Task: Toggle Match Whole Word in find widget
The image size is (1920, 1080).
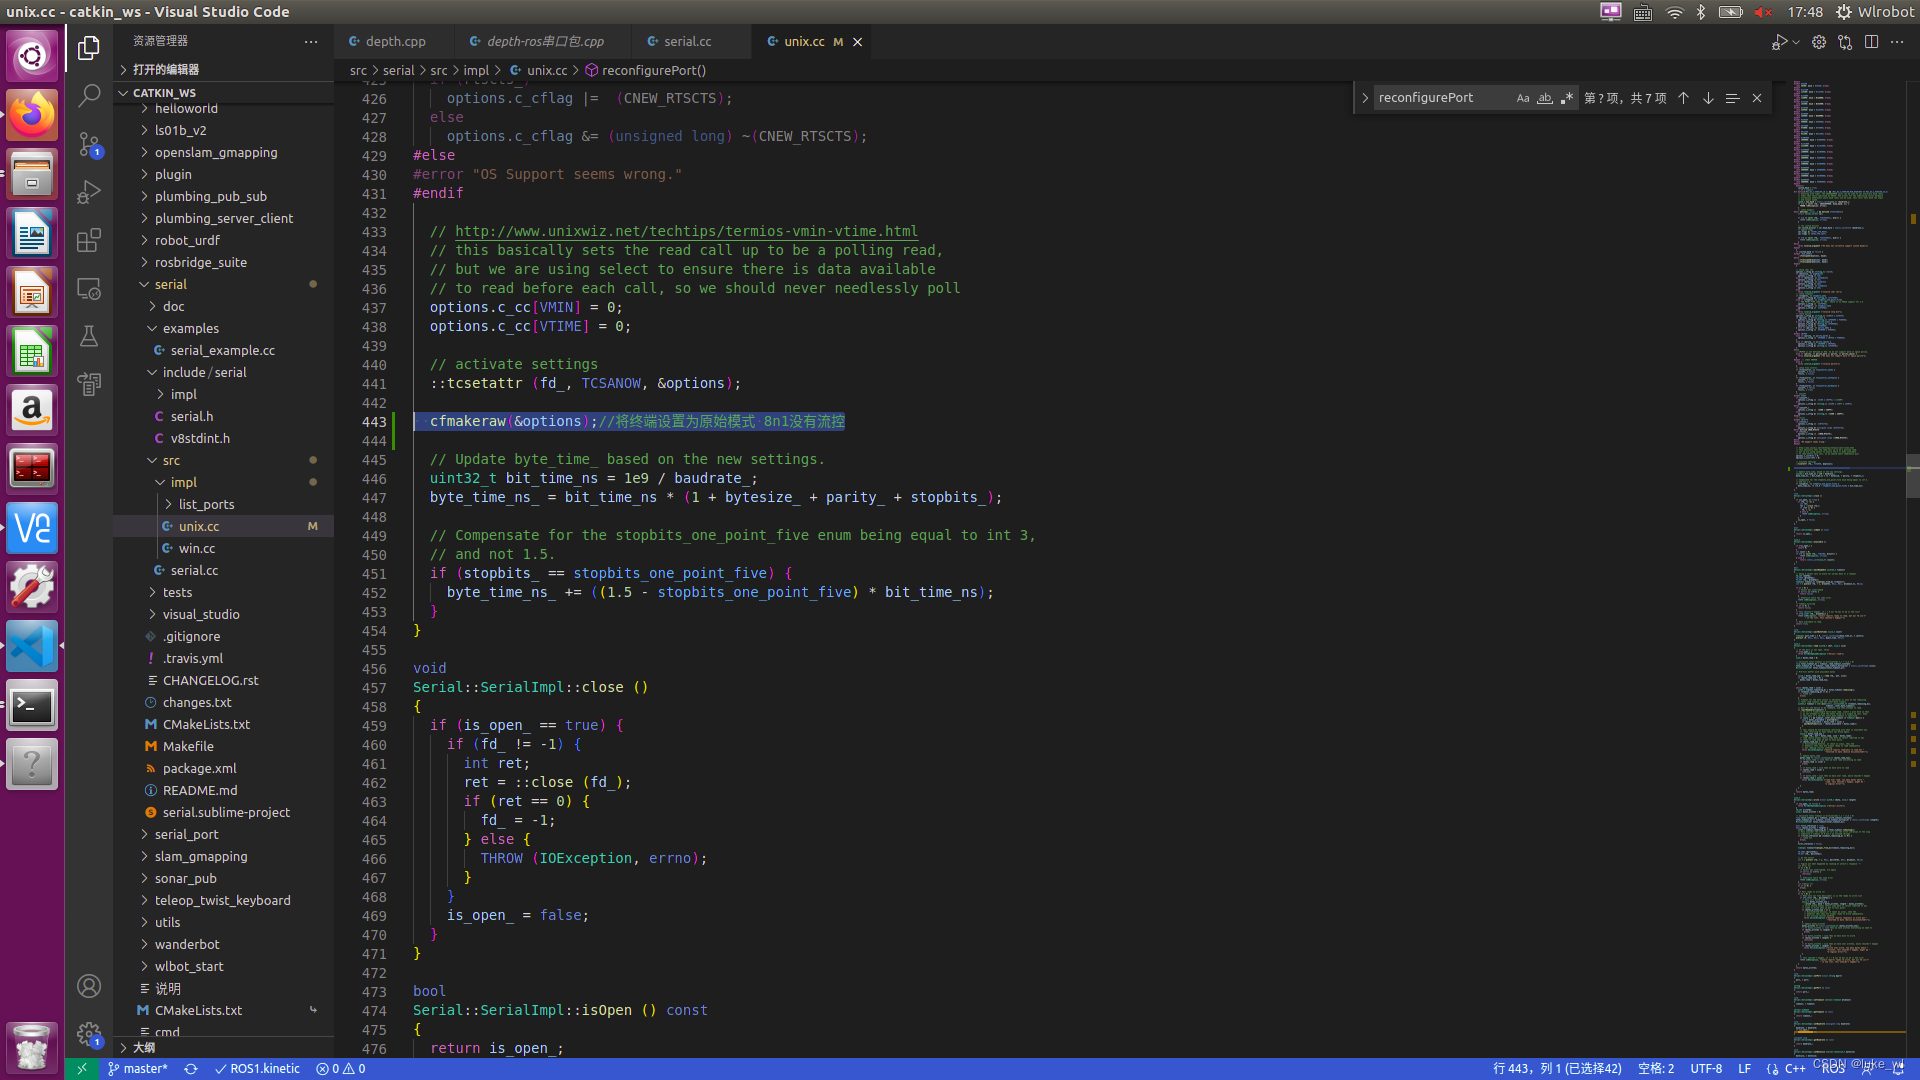Action: (x=1544, y=98)
